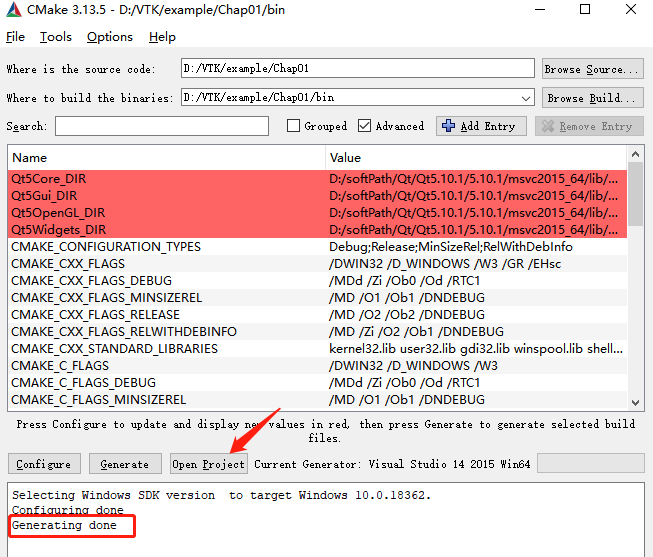Viewport: 653px width, 557px height.
Task: Click the Value column header
Action: click(476, 158)
